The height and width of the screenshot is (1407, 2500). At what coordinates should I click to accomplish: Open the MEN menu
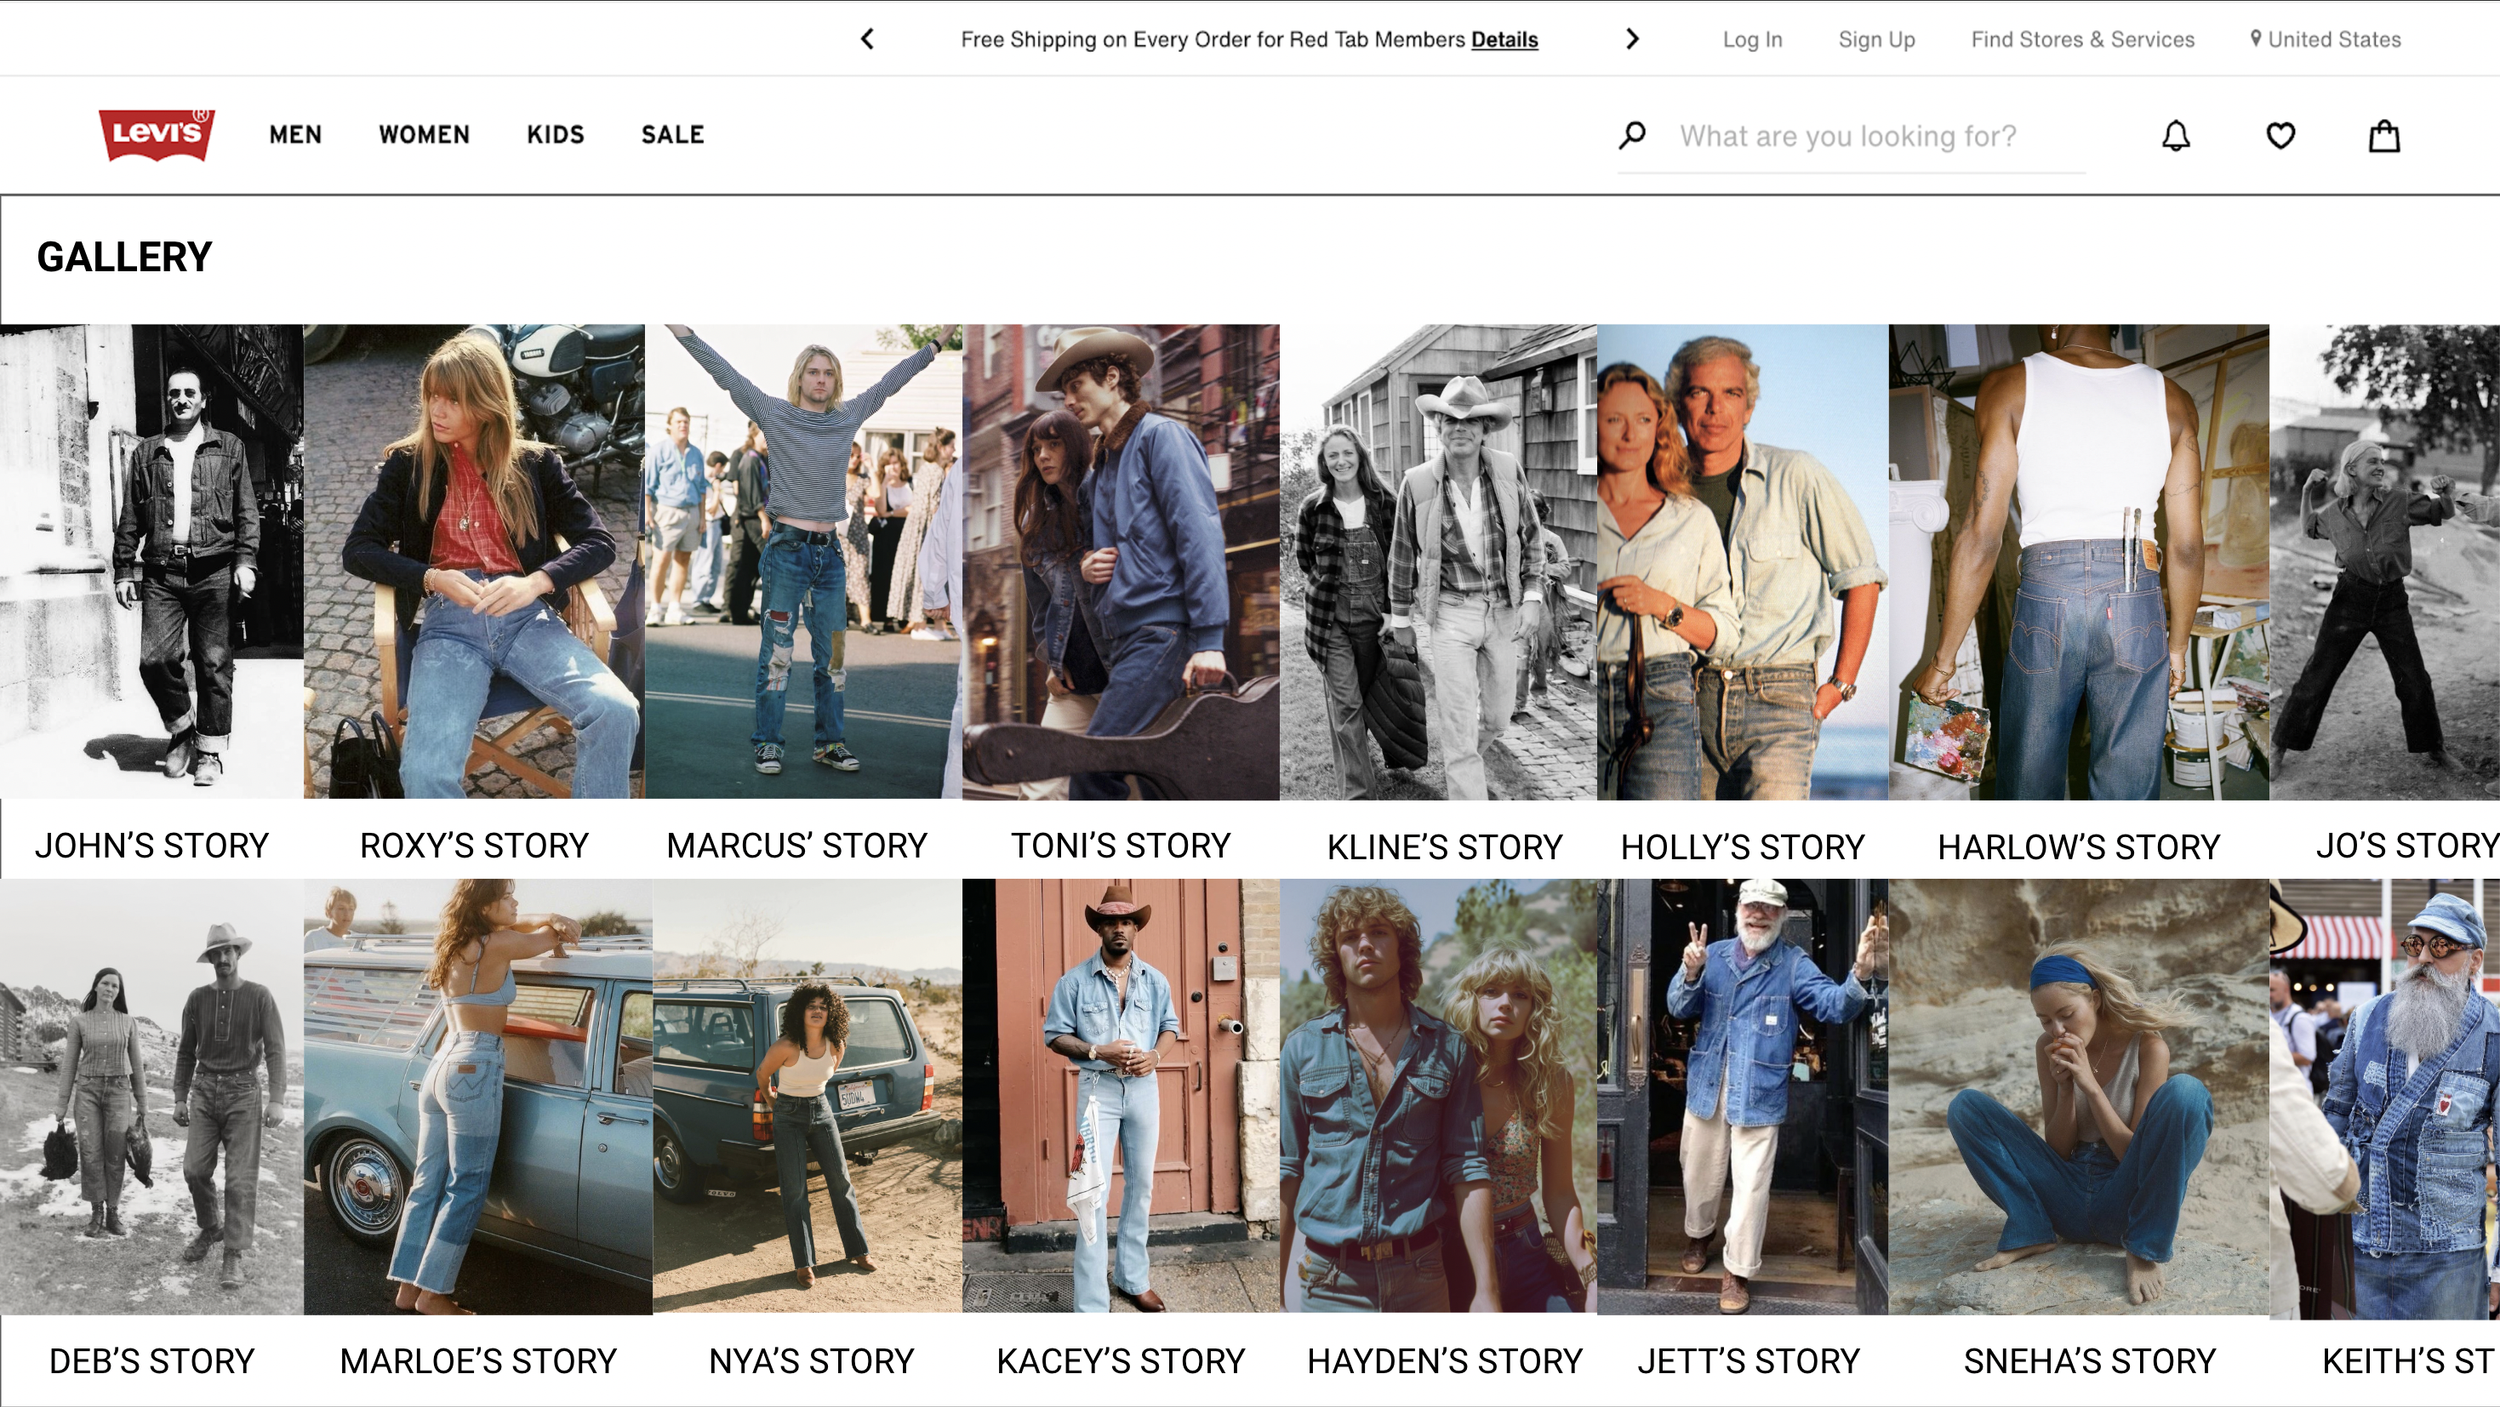[x=295, y=135]
